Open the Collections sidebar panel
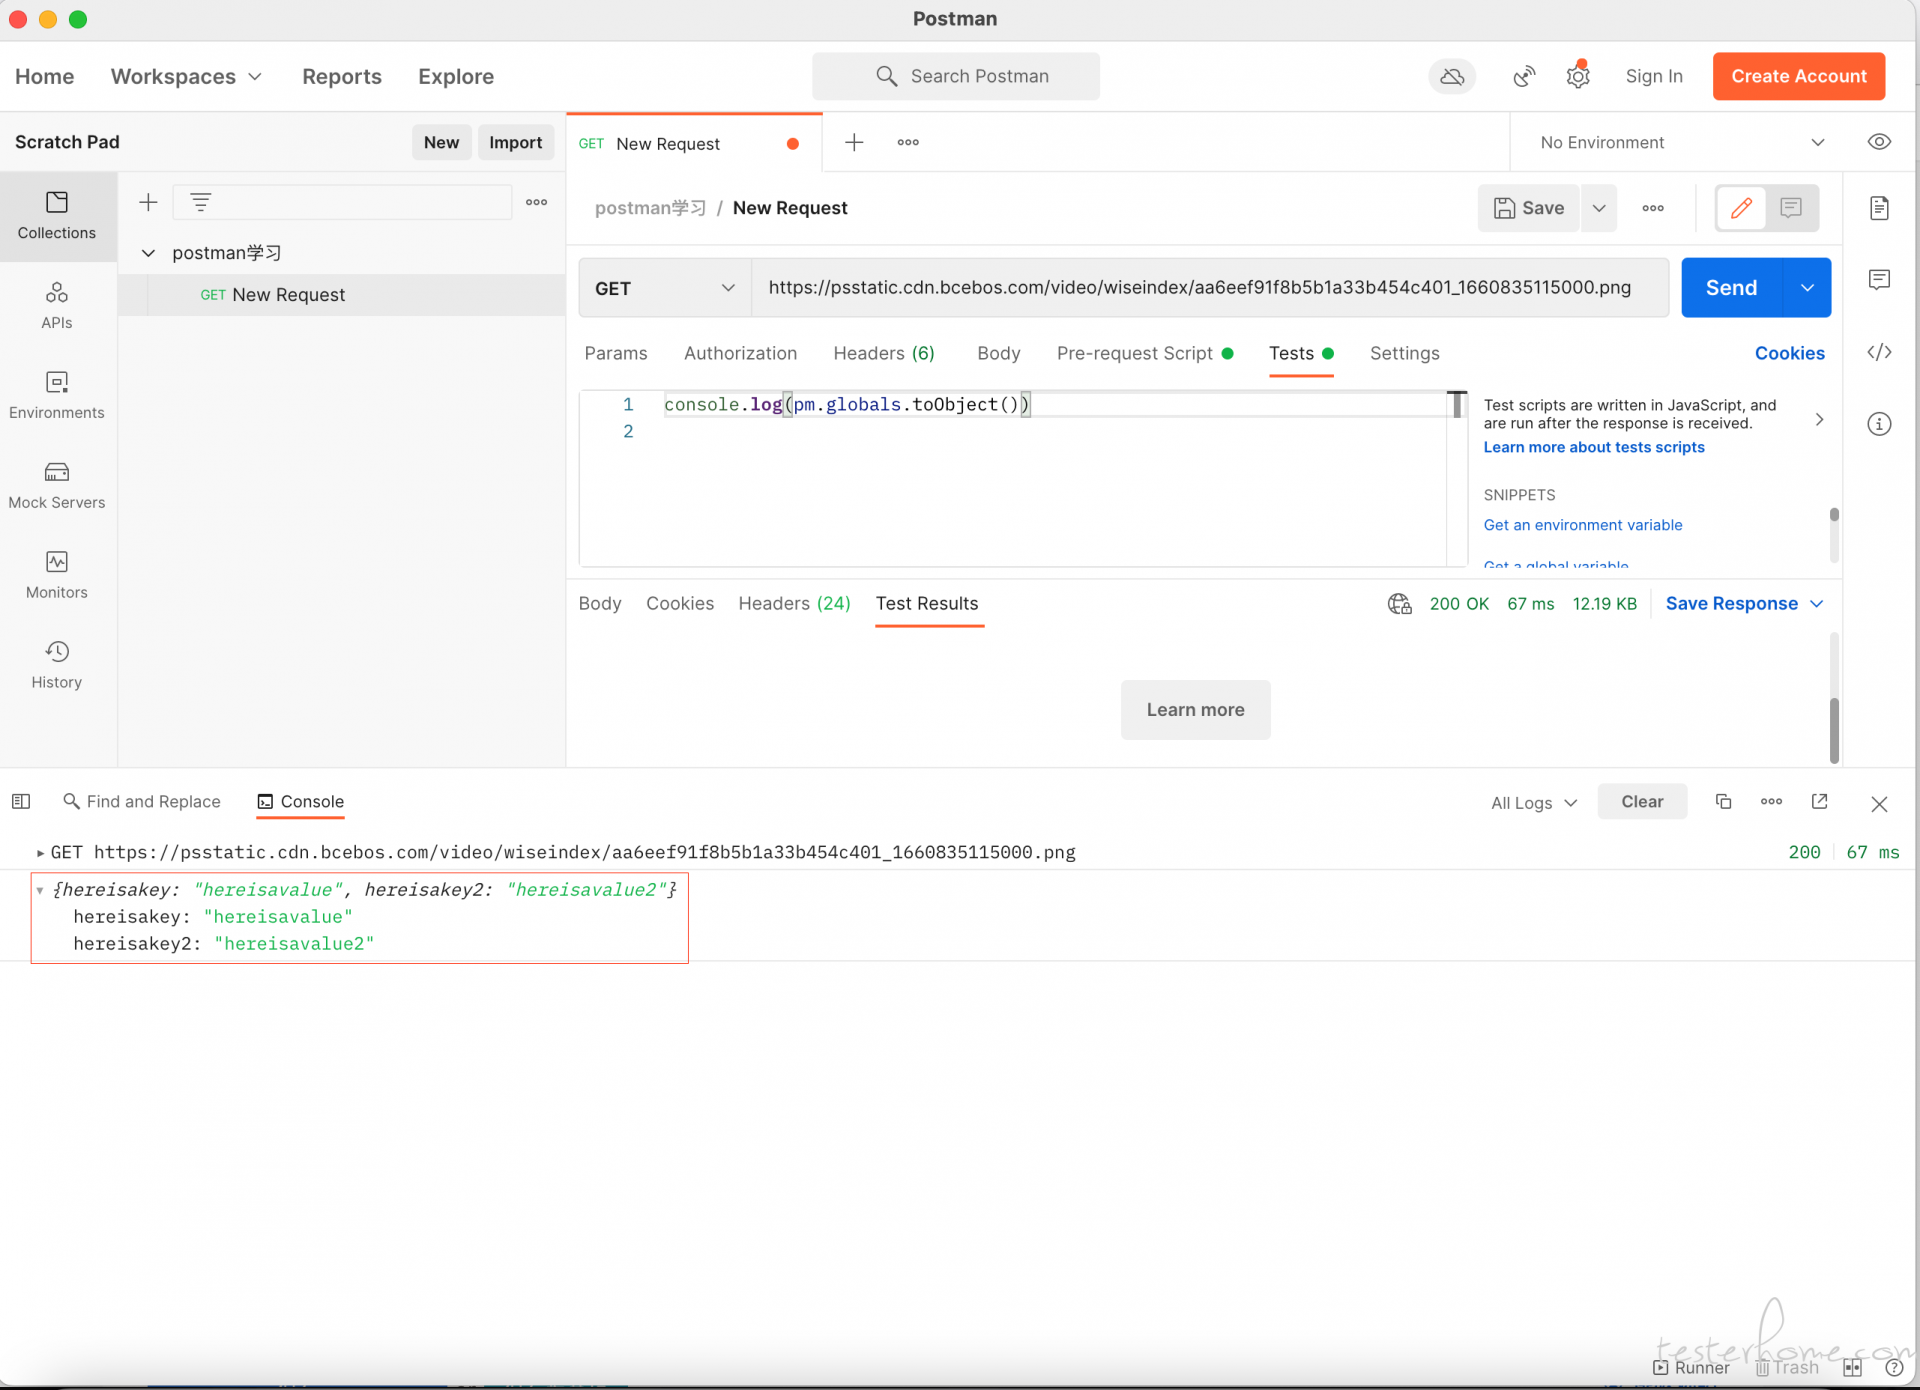1920x1390 pixels. click(x=57, y=216)
